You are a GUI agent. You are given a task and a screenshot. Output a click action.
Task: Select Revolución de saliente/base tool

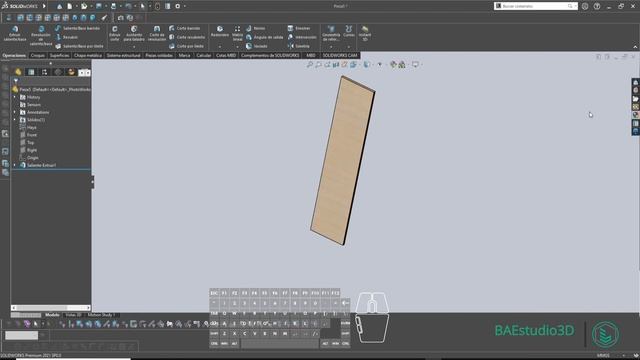click(x=41, y=36)
